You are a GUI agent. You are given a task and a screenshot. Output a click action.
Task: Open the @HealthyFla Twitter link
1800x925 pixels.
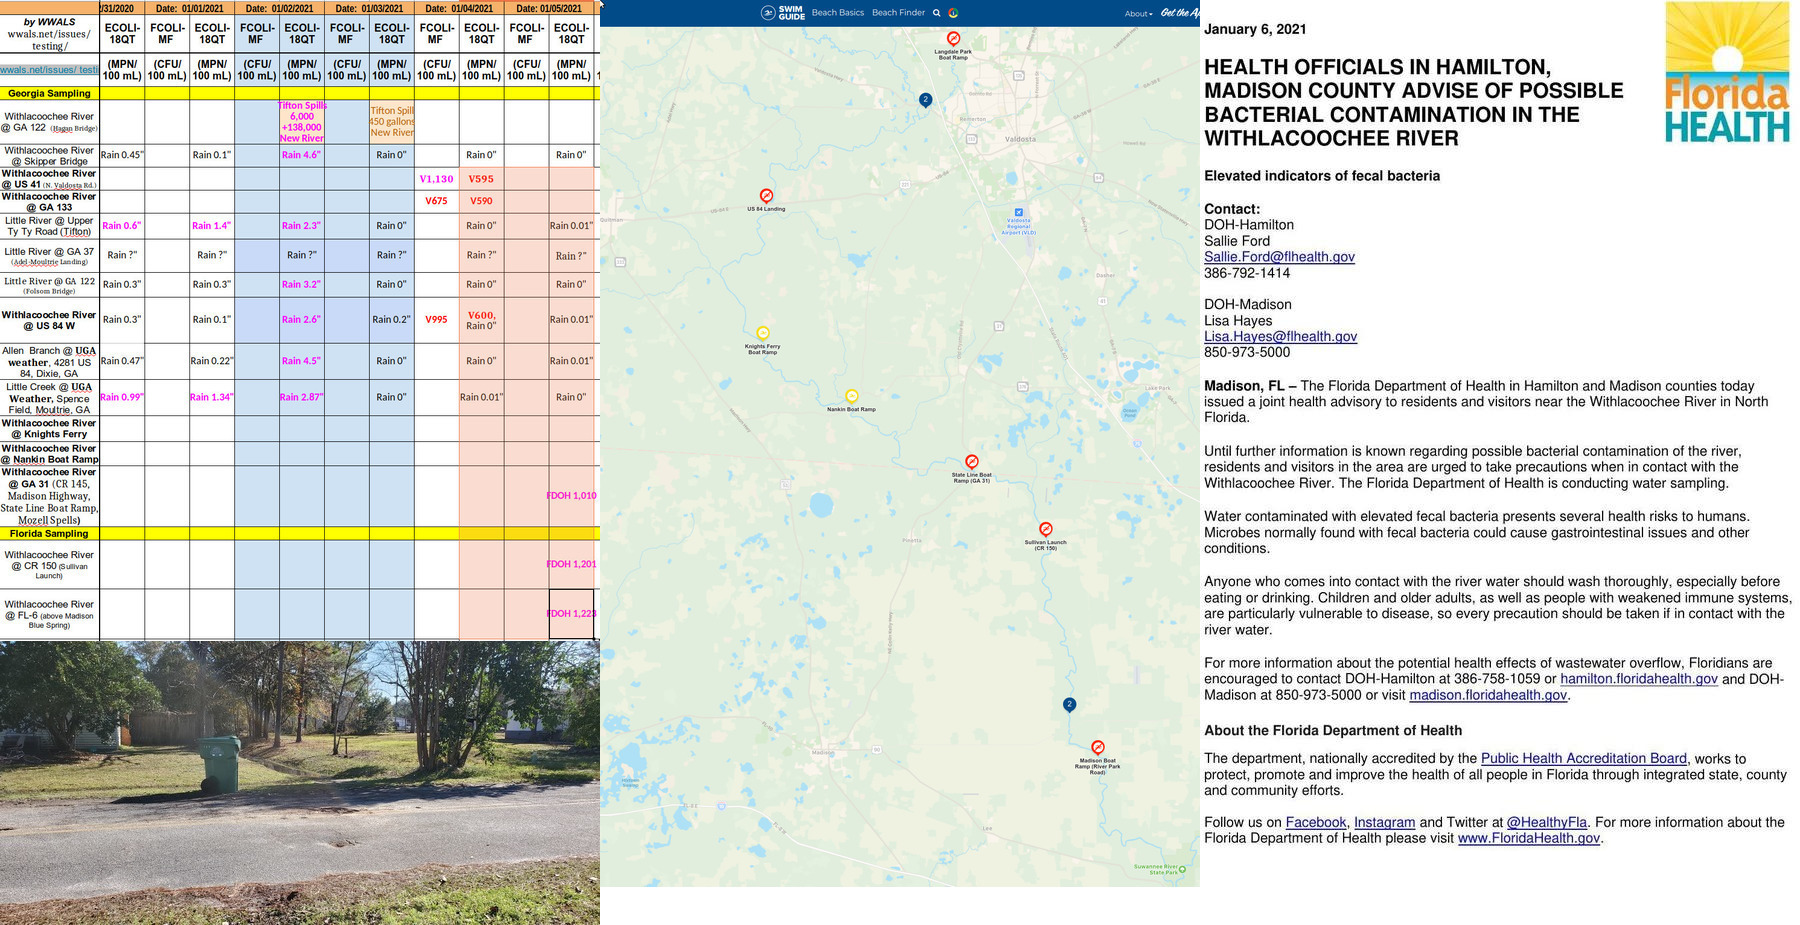tap(1547, 823)
